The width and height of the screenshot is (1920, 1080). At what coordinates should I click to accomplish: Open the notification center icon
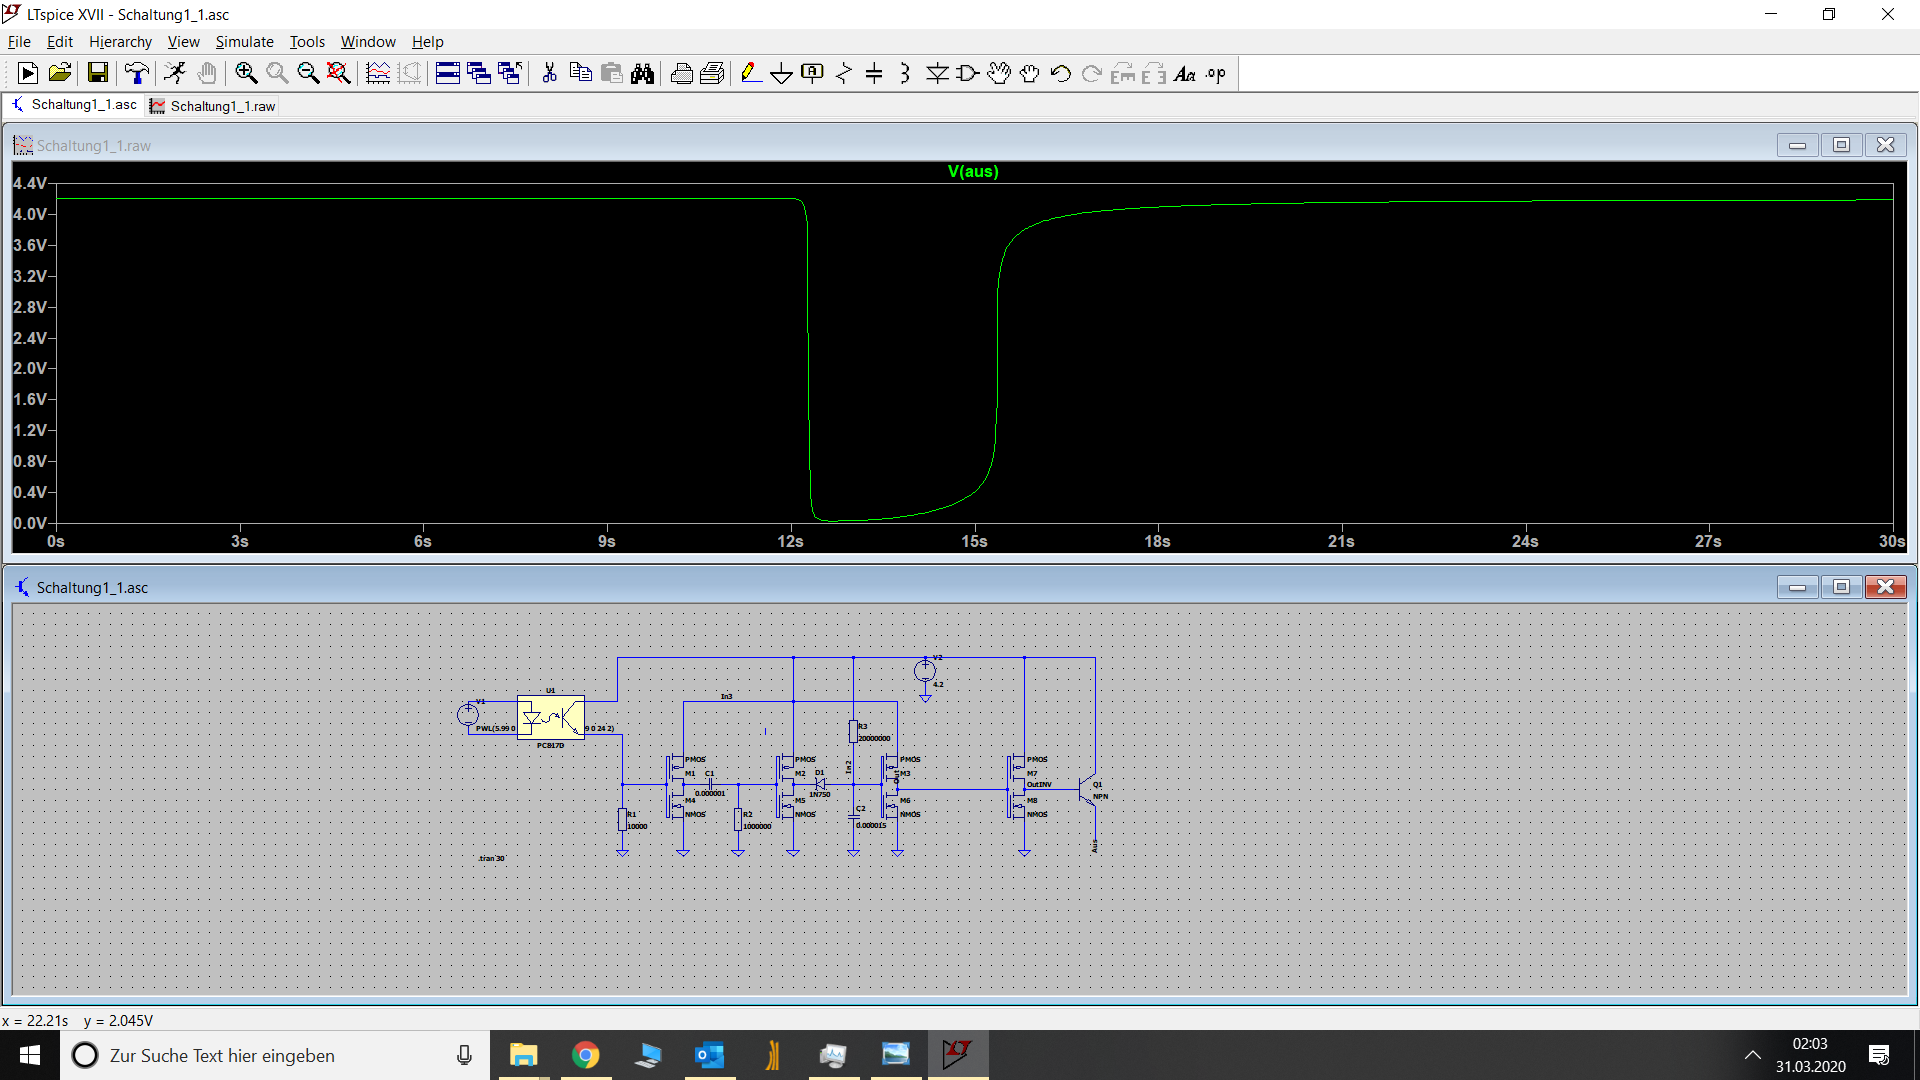click(1879, 1055)
